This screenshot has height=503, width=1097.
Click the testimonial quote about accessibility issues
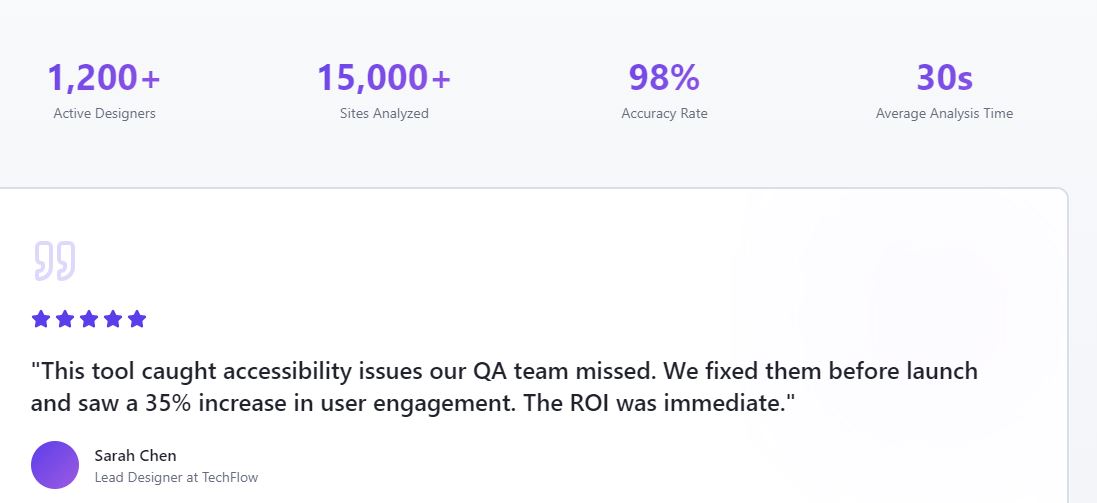click(x=504, y=372)
